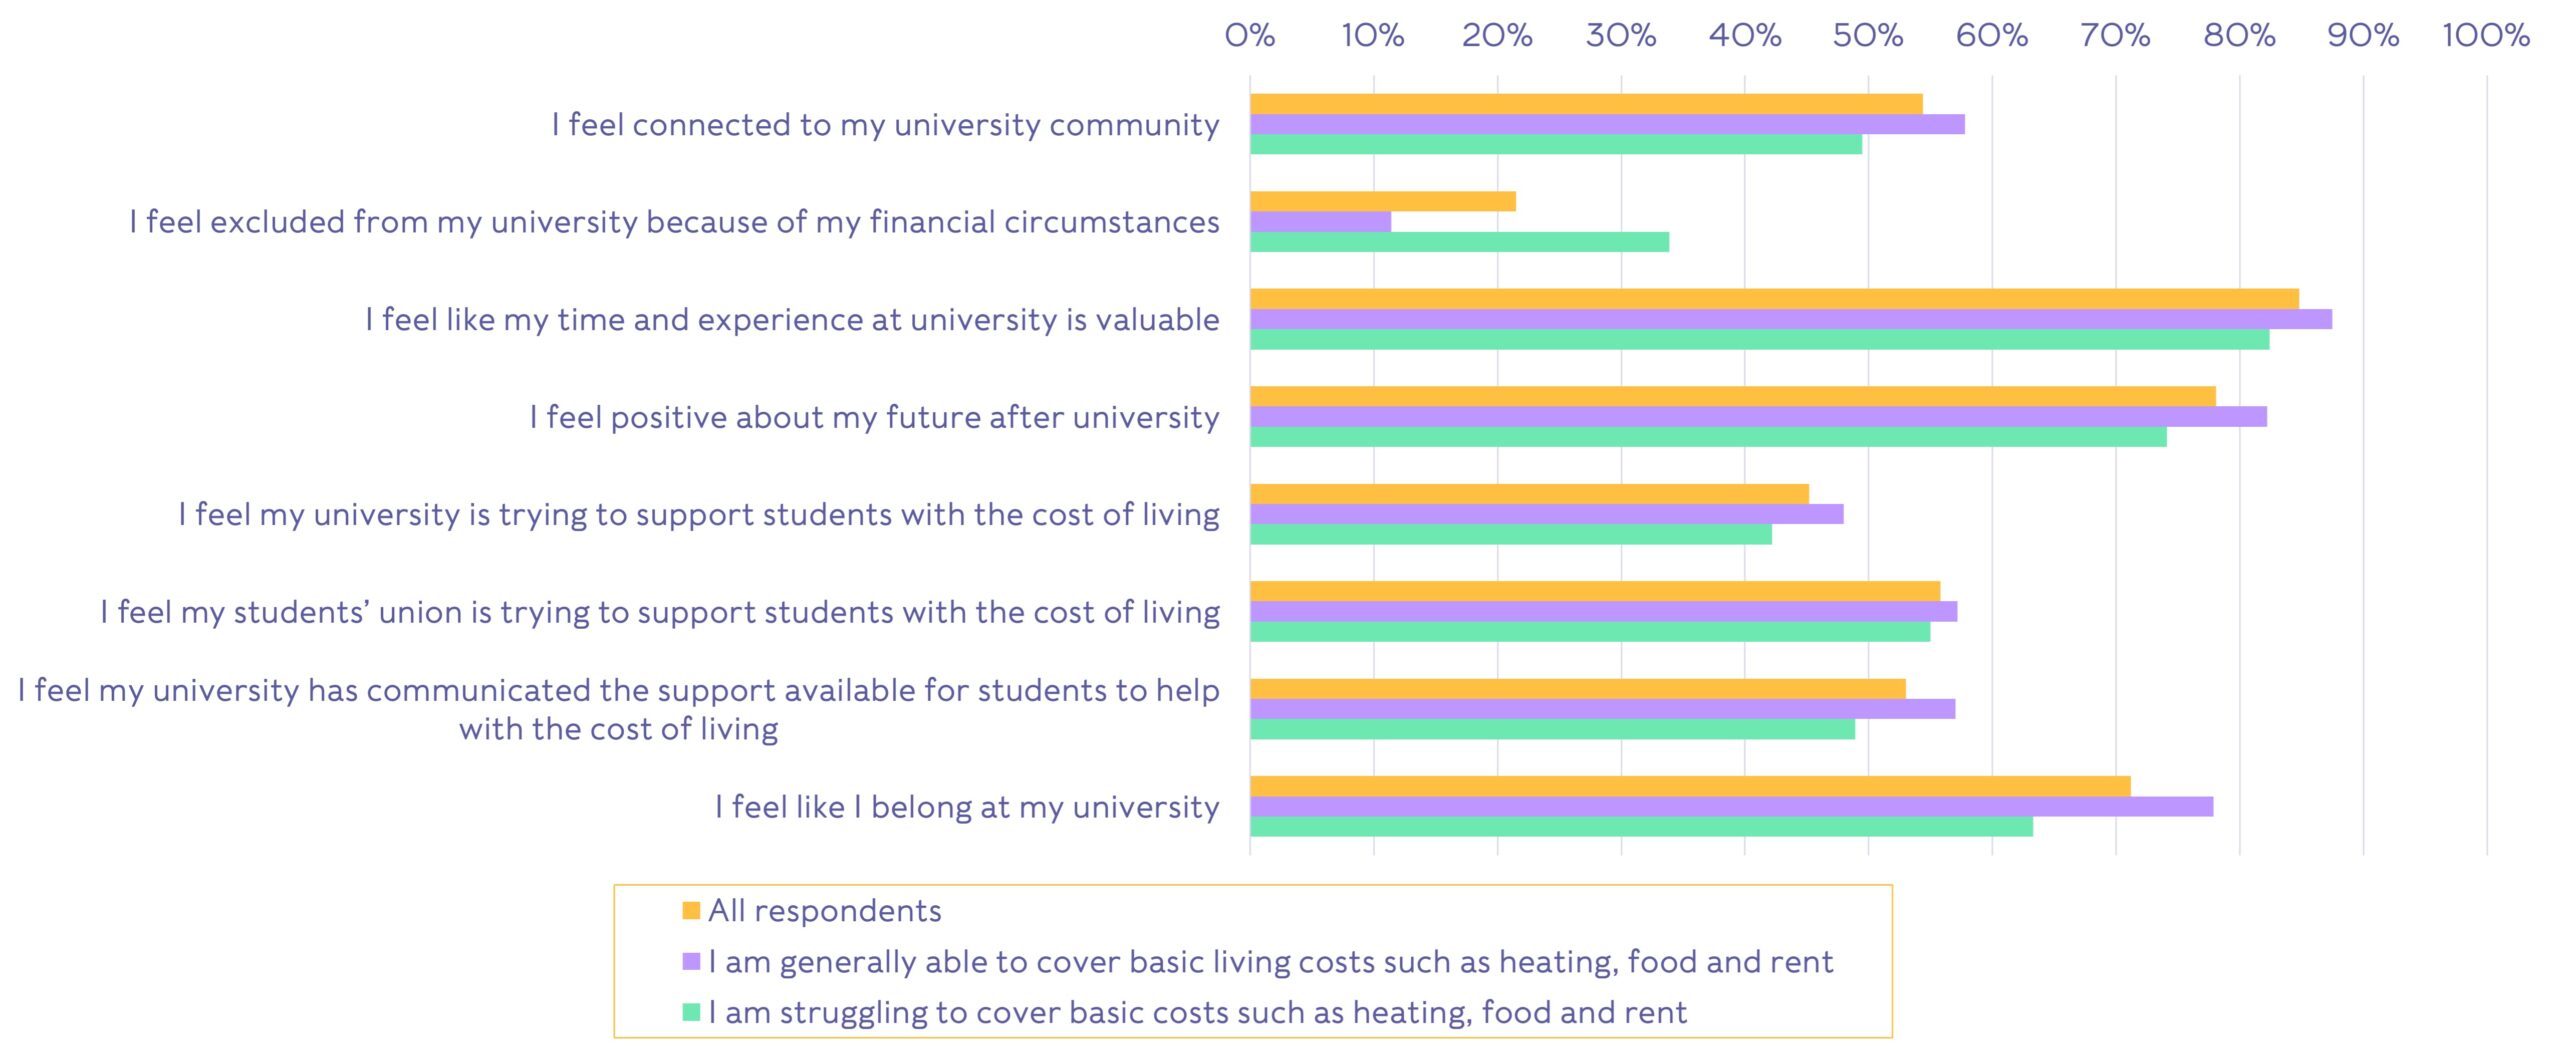
Task: Click the orange bar for university experience valuable
Action: pos(1774,299)
